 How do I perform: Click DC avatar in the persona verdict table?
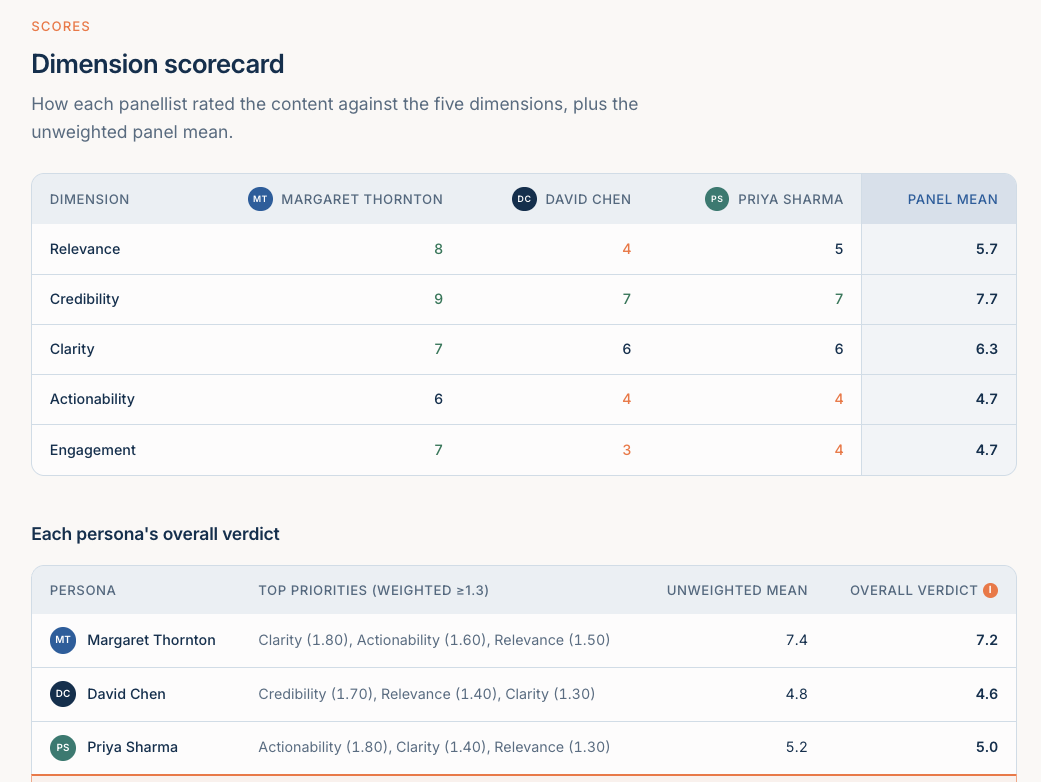63,694
